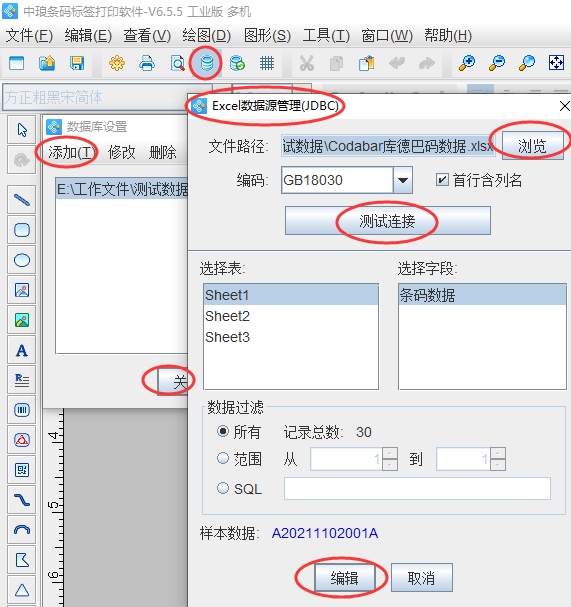Screen dimensions: 571x607
Task: Select the SQL filter radio button
Action: (x=223, y=488)
